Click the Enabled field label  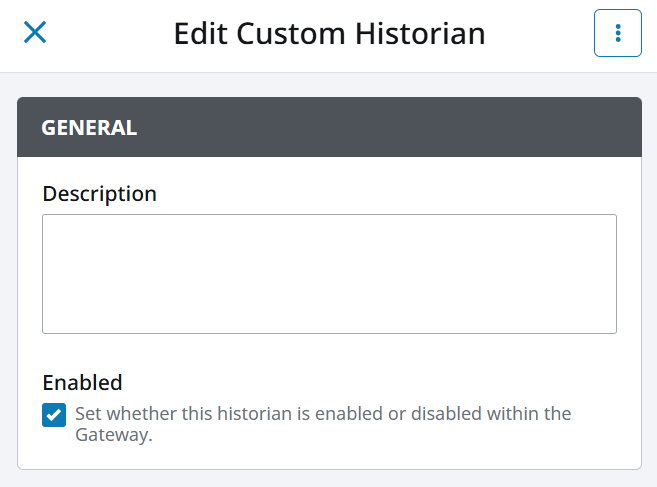pos(82,382)
